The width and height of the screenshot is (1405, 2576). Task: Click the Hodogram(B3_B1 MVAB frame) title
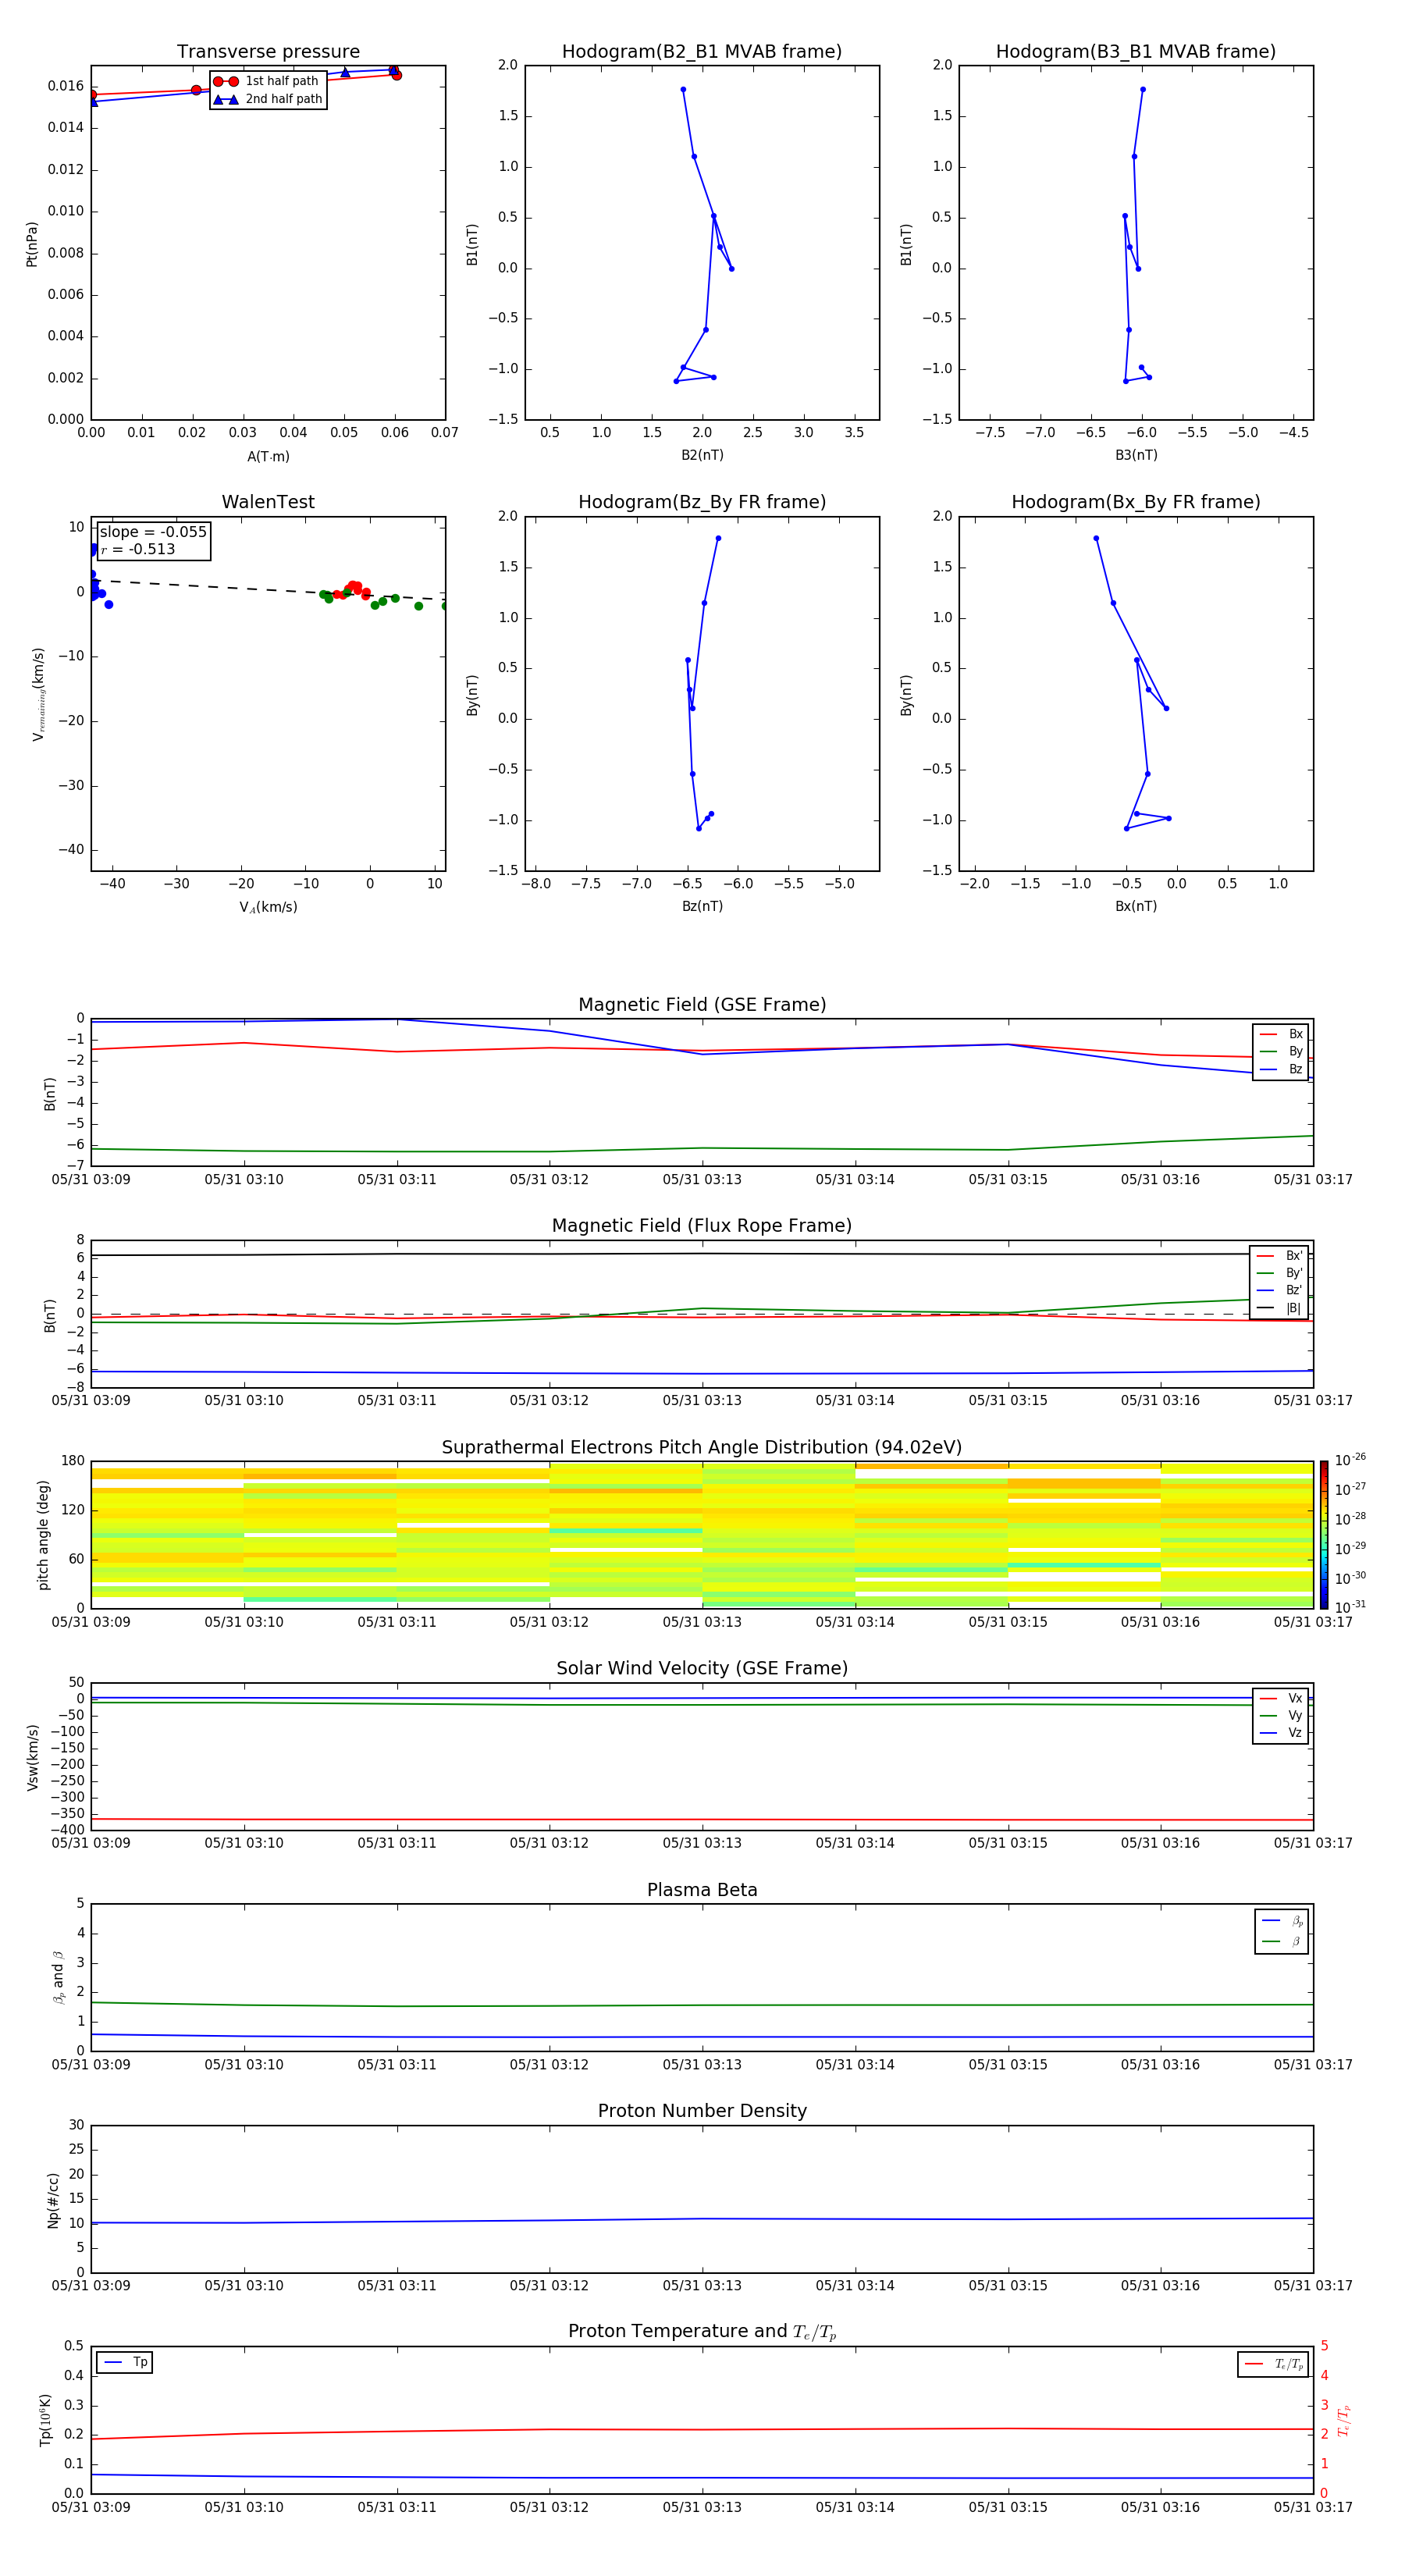[x=1135, y=52]
